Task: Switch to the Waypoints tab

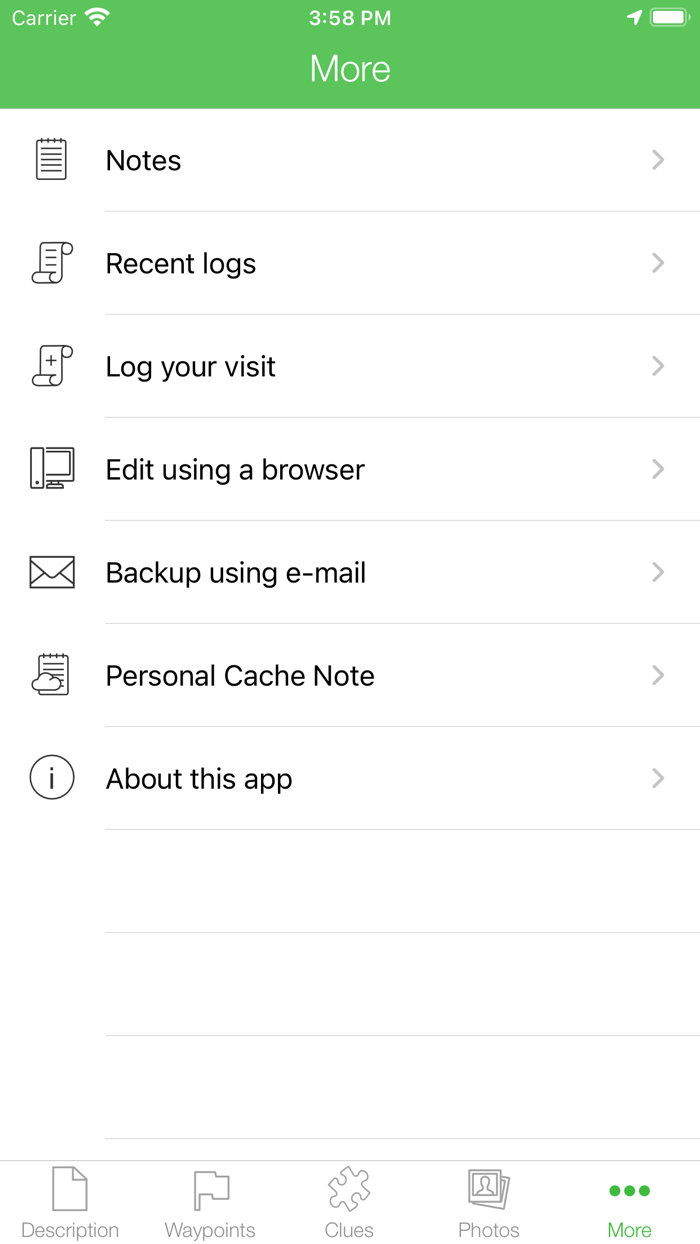Action: coord(209,1203)
